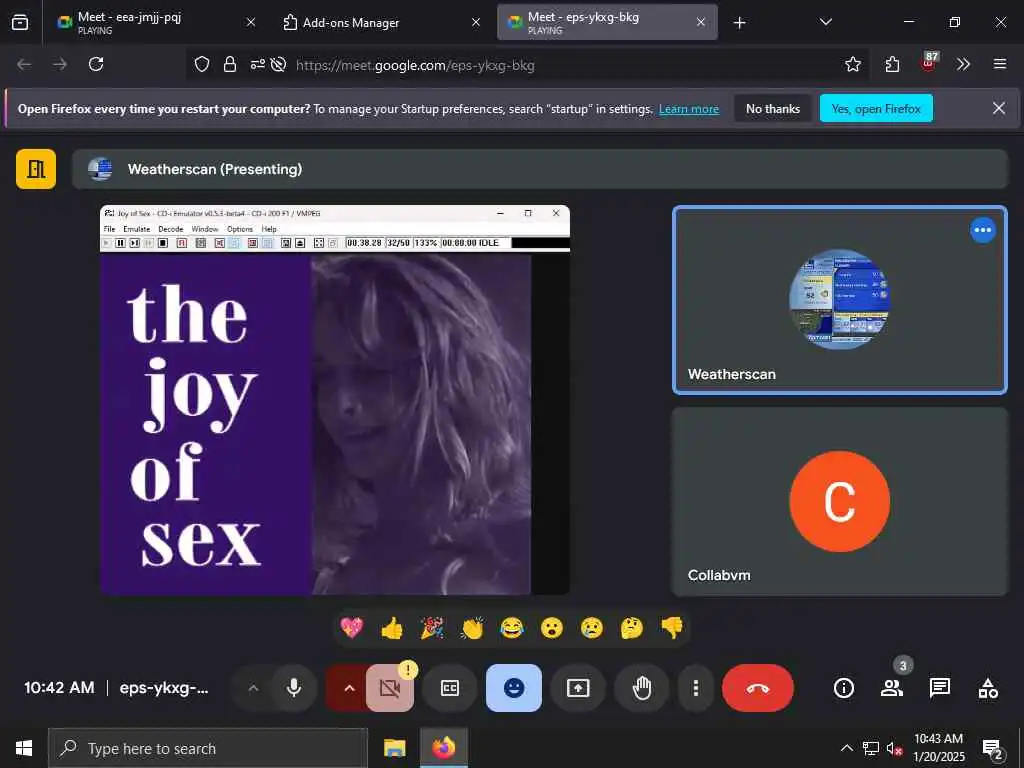
Task: Open the Firefox extensions puzzle icon
Action: [892, 64]
